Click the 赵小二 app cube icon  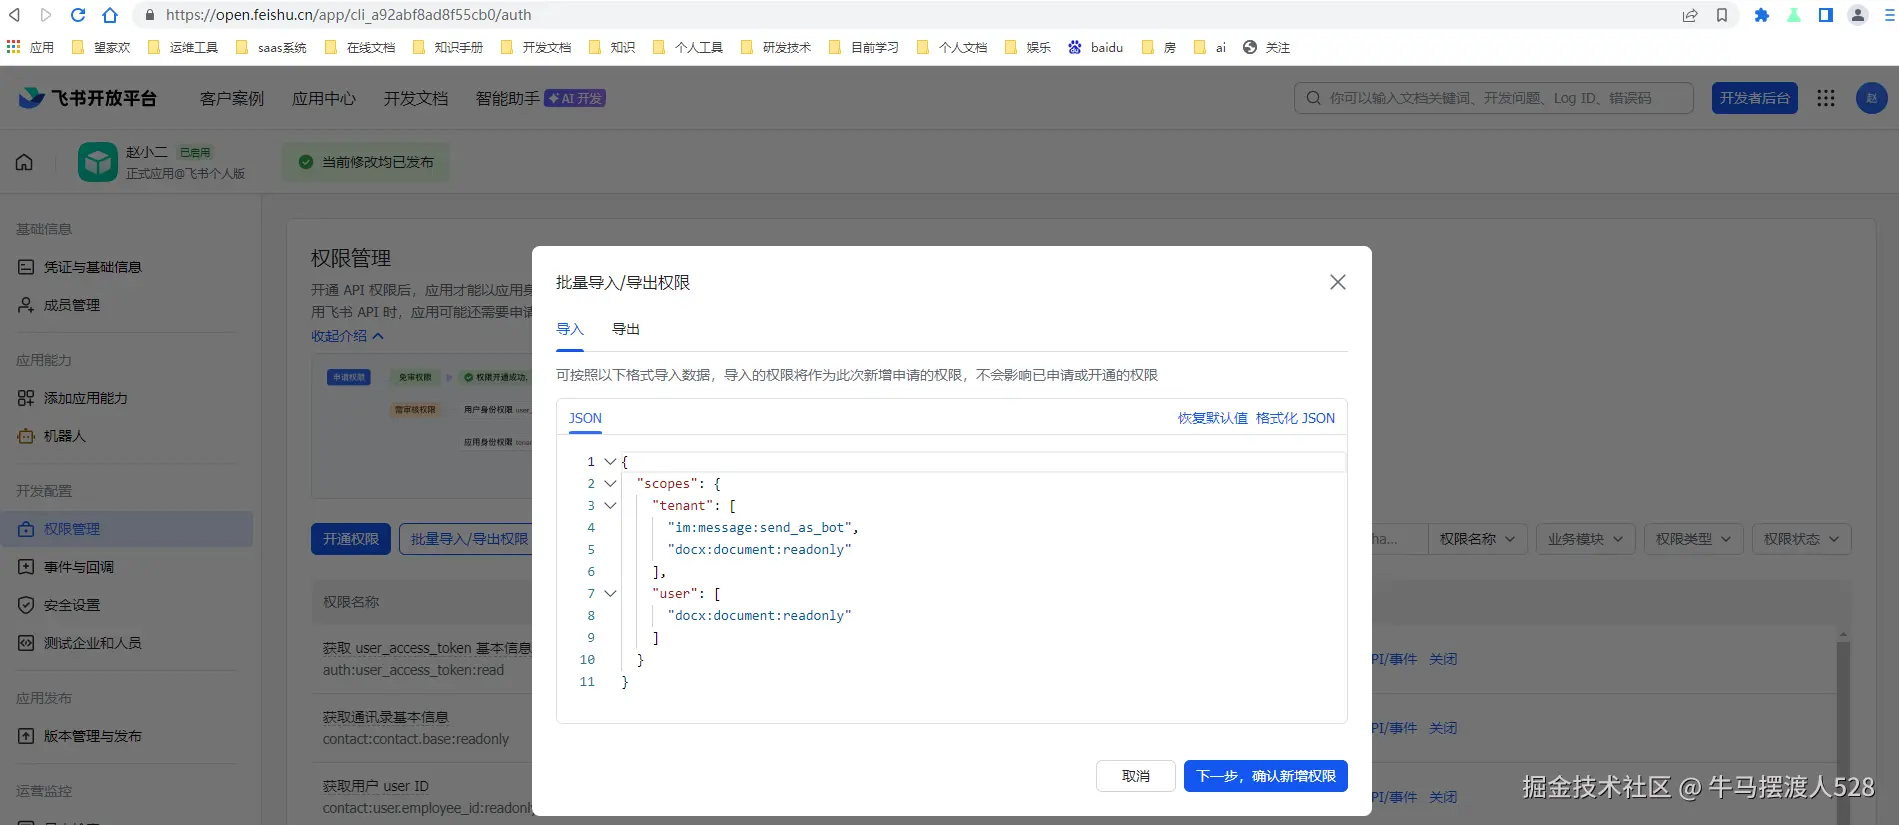pos(98,162)
